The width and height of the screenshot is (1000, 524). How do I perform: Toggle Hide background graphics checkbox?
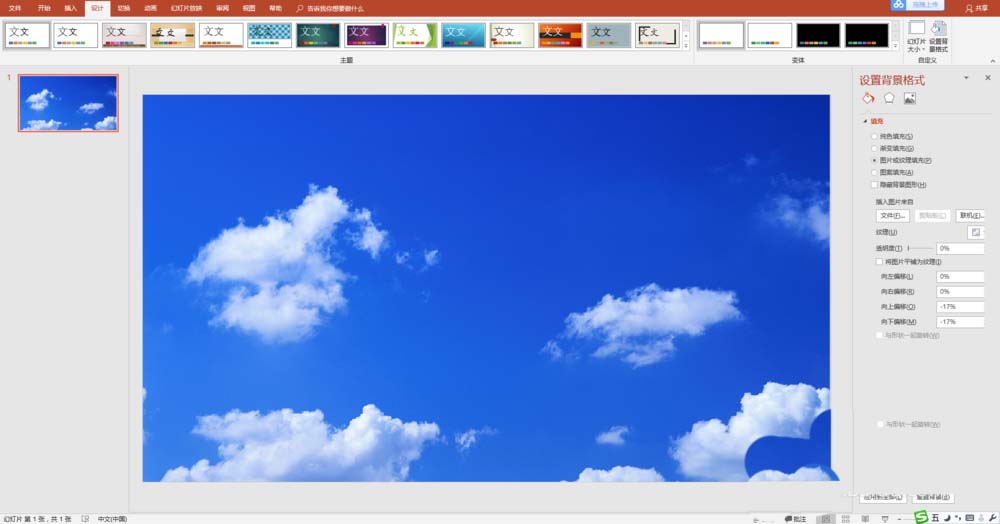point(874,185)
